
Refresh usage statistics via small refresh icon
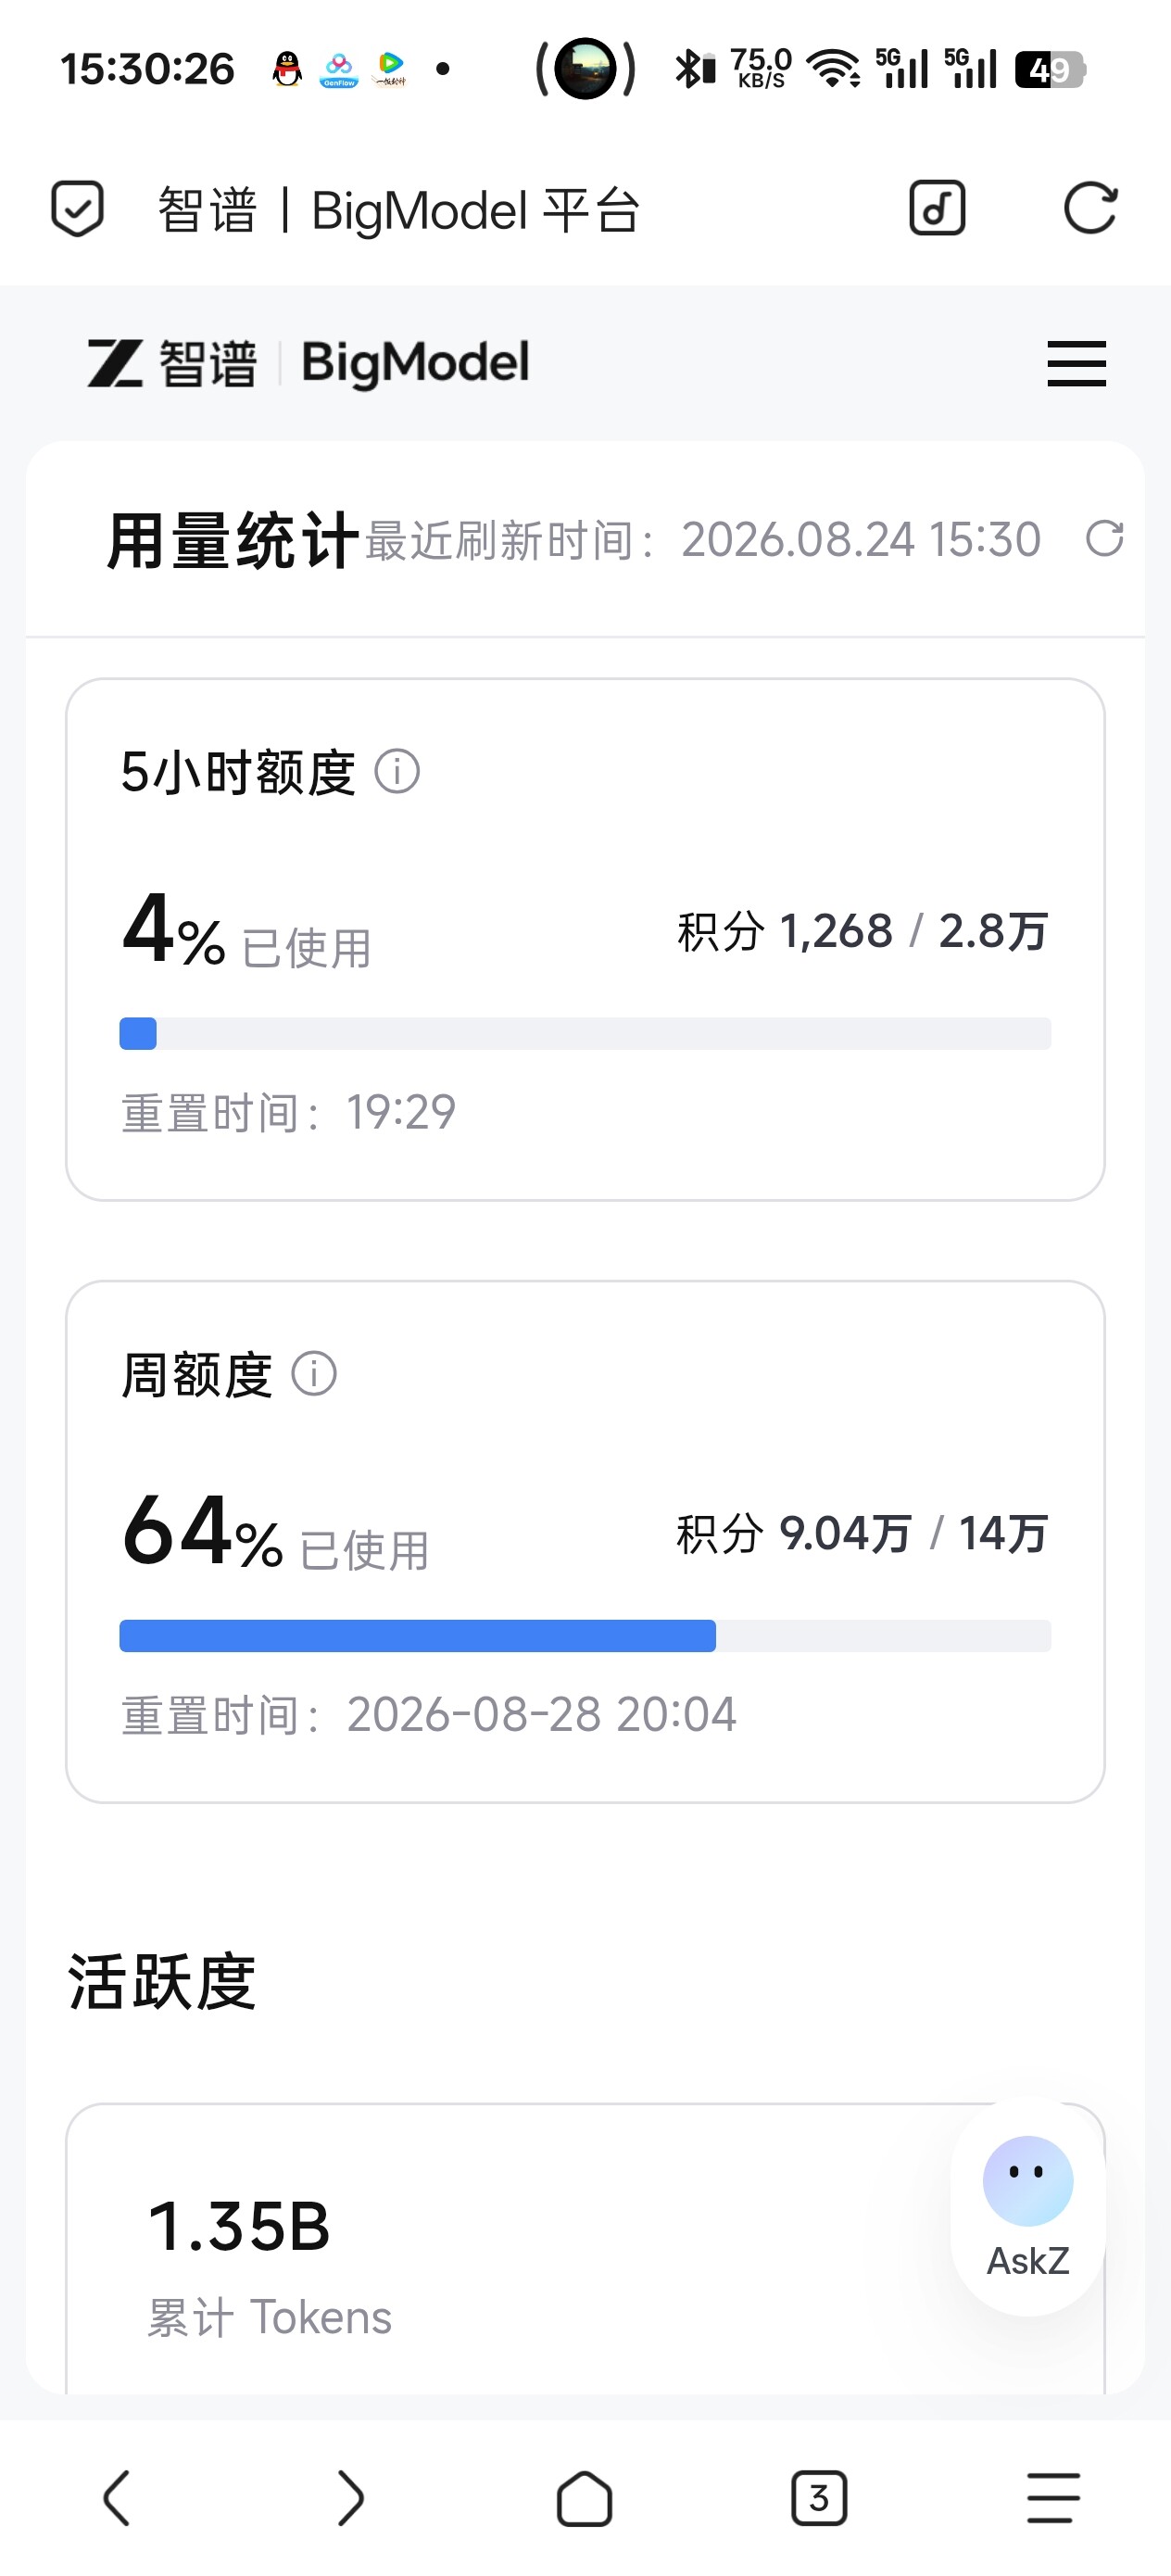click(1105, 538)
